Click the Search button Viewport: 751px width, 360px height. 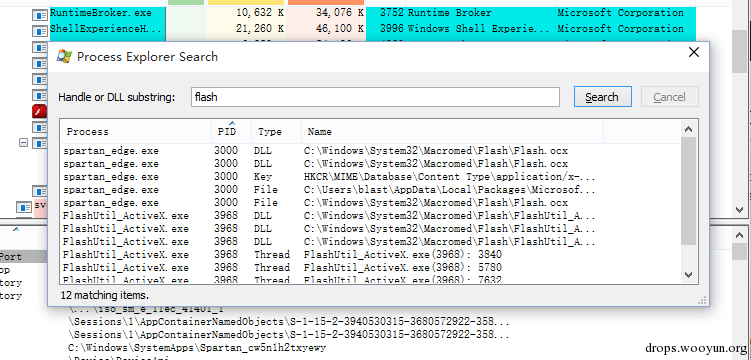(x=603, y=97)
